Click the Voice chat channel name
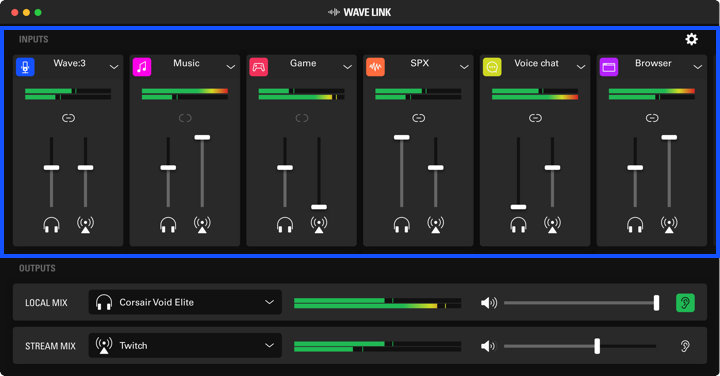 pos(536,63)
